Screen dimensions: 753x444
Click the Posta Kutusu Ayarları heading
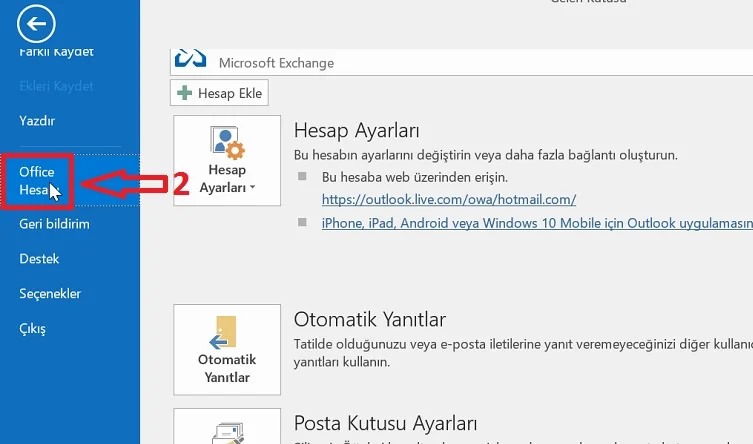(386, 423)
